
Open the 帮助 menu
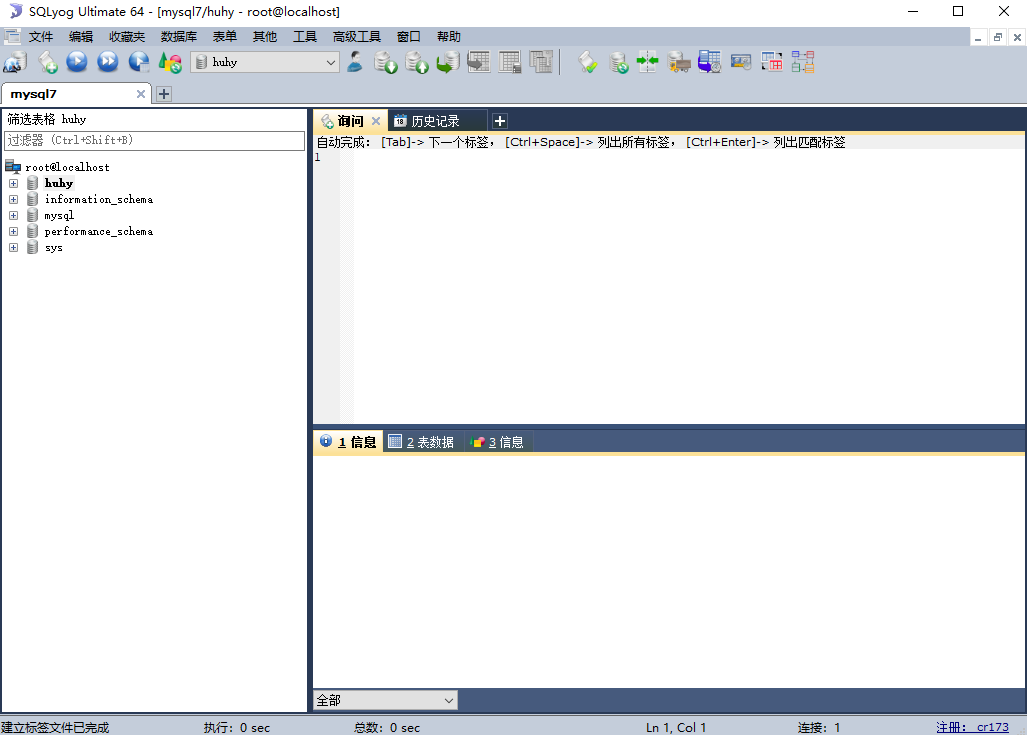pyautogui.click(x=449, y=37)
